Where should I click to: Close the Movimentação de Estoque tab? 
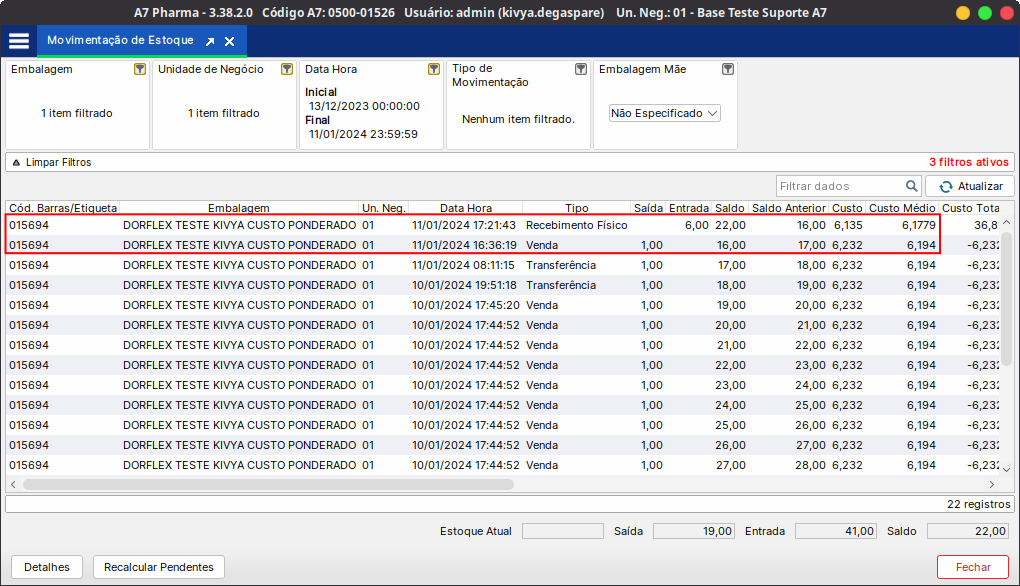(230, 42)
